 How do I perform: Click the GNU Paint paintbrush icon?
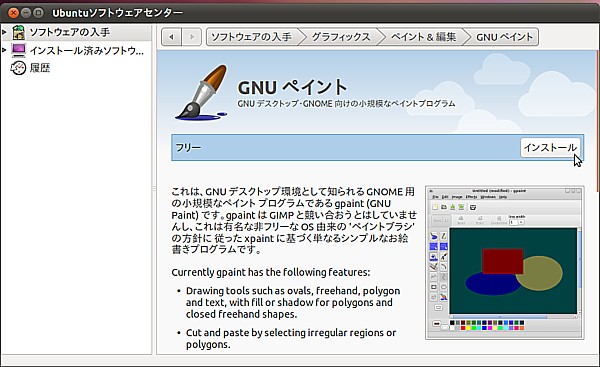pyautogui.click(x=201, y=92)
